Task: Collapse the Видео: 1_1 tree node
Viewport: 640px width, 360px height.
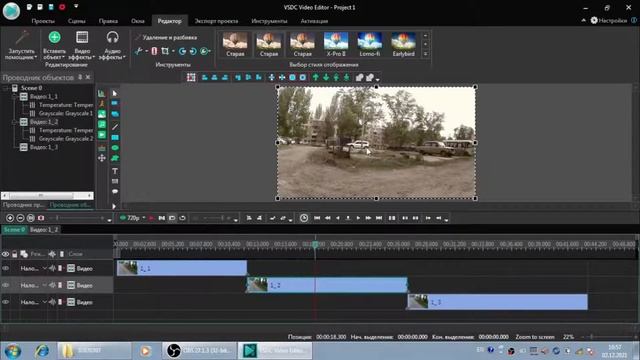Action: pyautogui.click(x=14, y=97)
